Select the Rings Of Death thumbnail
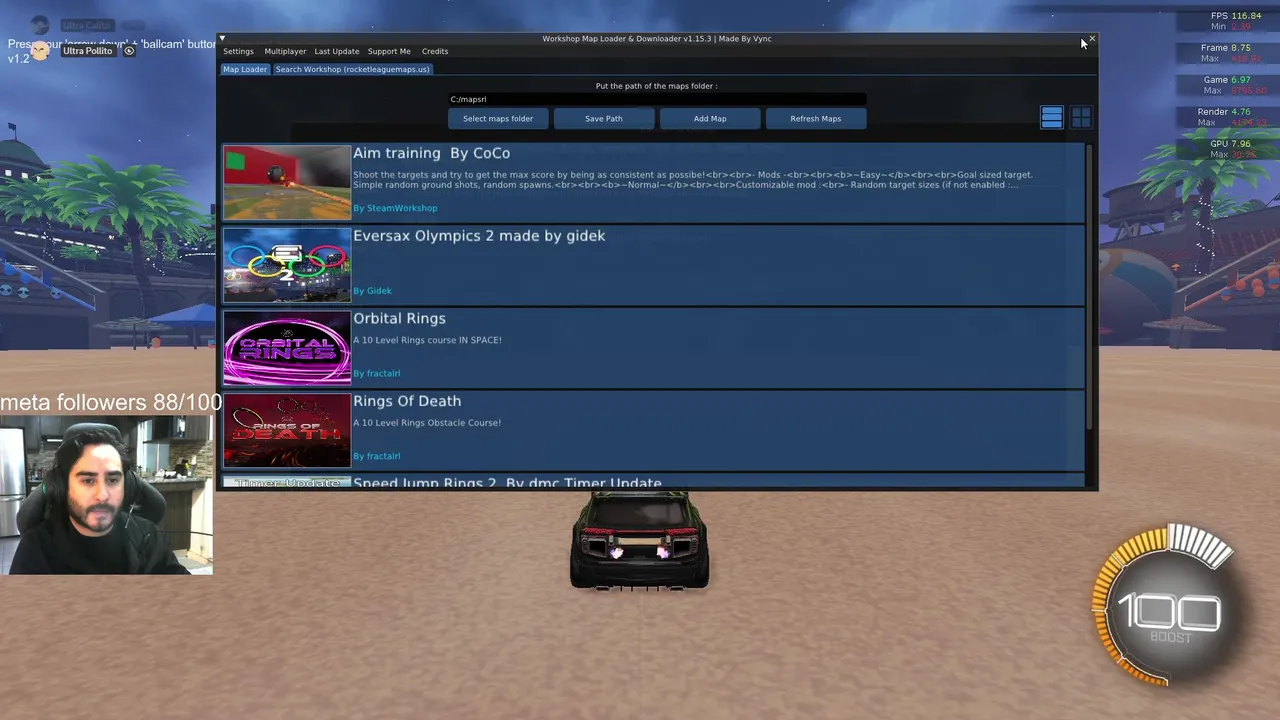Viewport: 1280px width, 720px height. (x=287, y=431)
